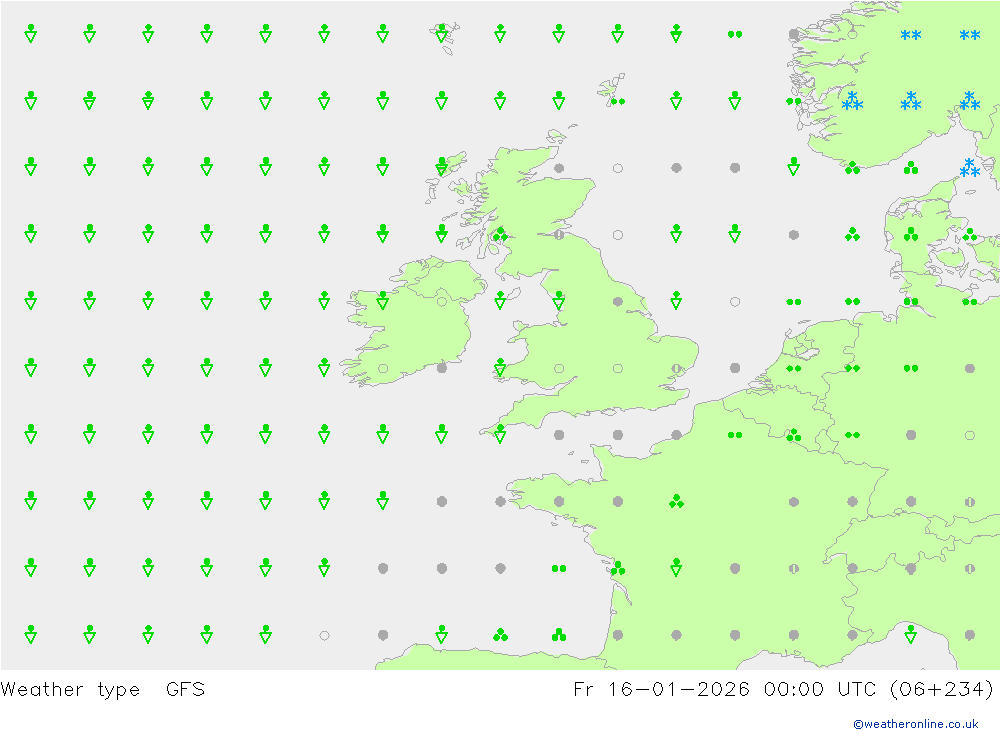Click the half-filled circle over East Anglia
The height and width of the screenshot is (733, 1000).
pyautogui.click(x=676, y=369)
